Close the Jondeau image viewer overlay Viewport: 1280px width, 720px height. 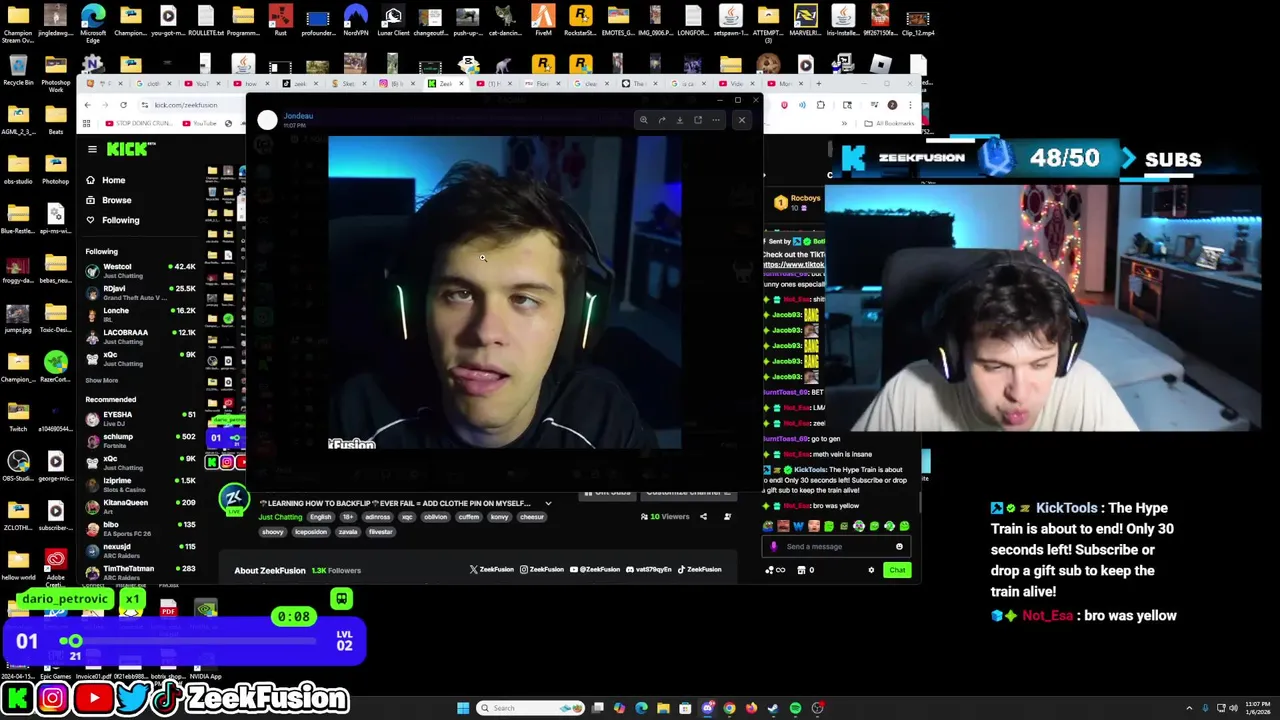click(x=741, y=120)
